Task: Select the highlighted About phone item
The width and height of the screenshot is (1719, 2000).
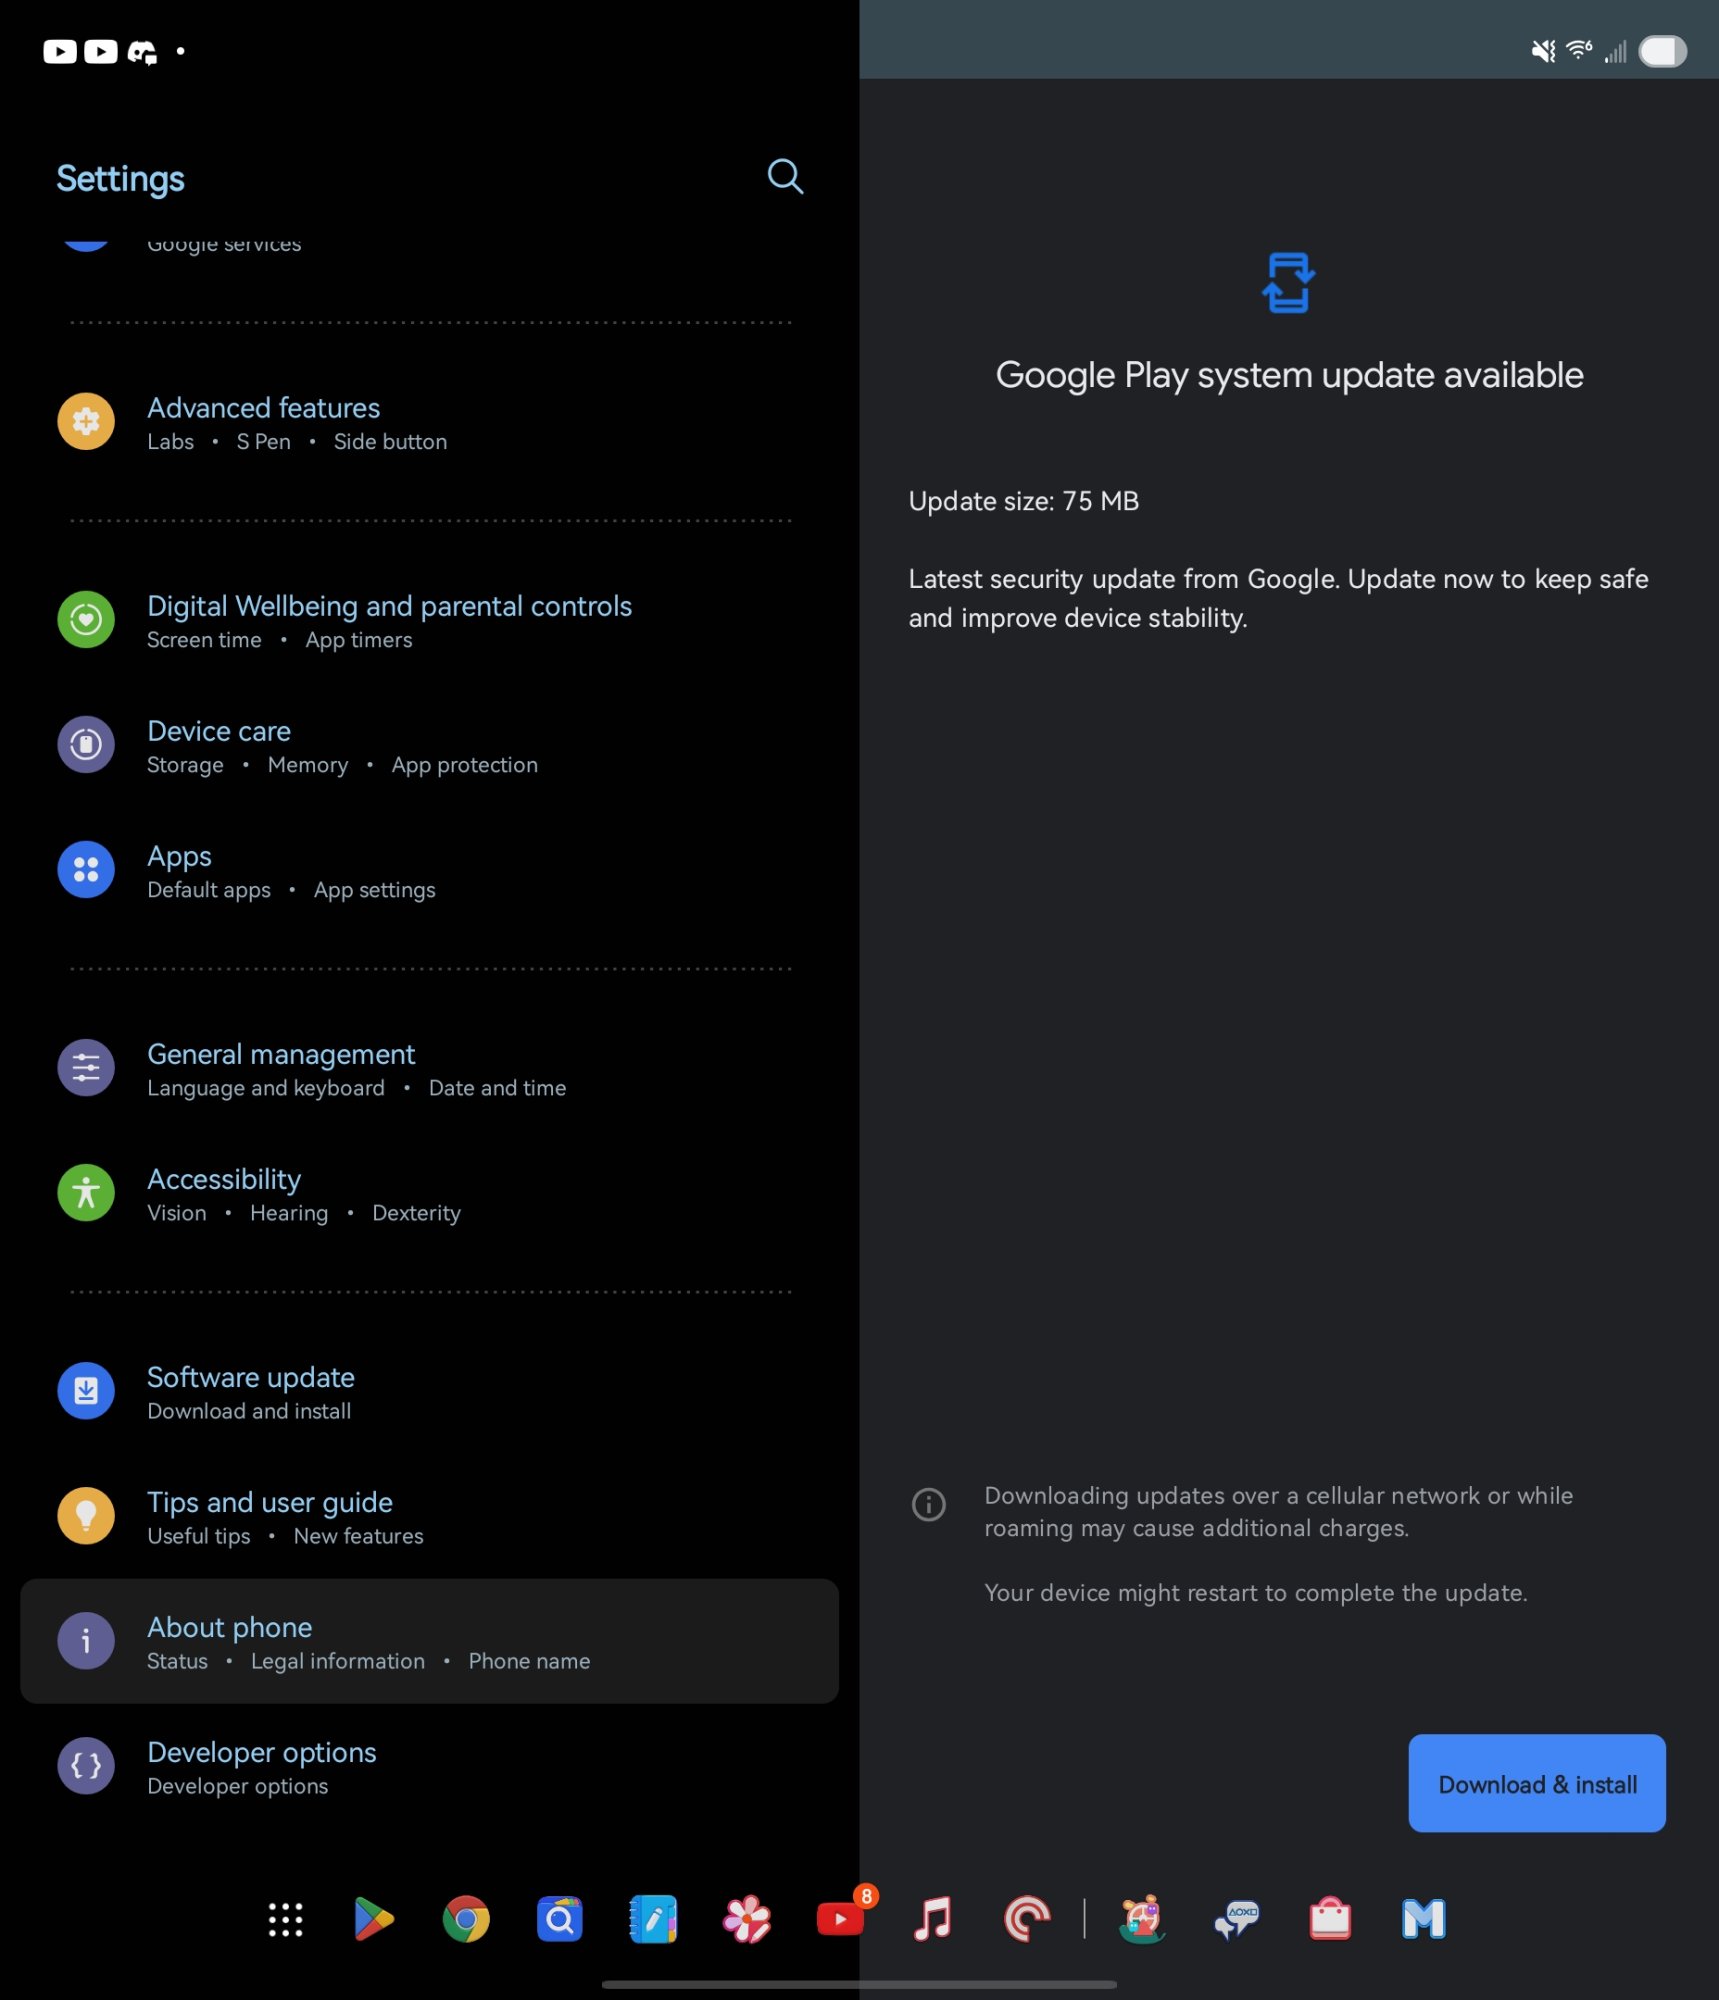Action: [x=430, y=1641]
